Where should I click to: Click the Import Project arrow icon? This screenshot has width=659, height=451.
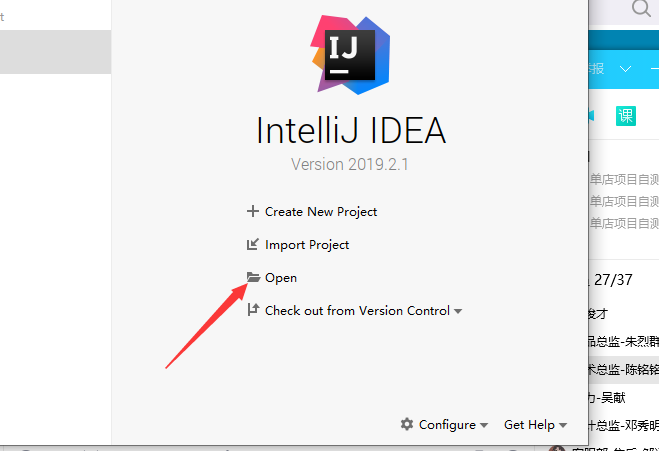click(x=252, y=245)
